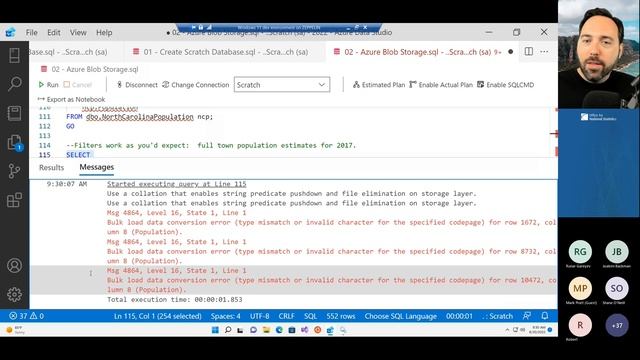This screenshot has height=360, width=640.
Task: Click dbo.NorthCarolinaPopulation in code line 111
Action: pos(140,117)
